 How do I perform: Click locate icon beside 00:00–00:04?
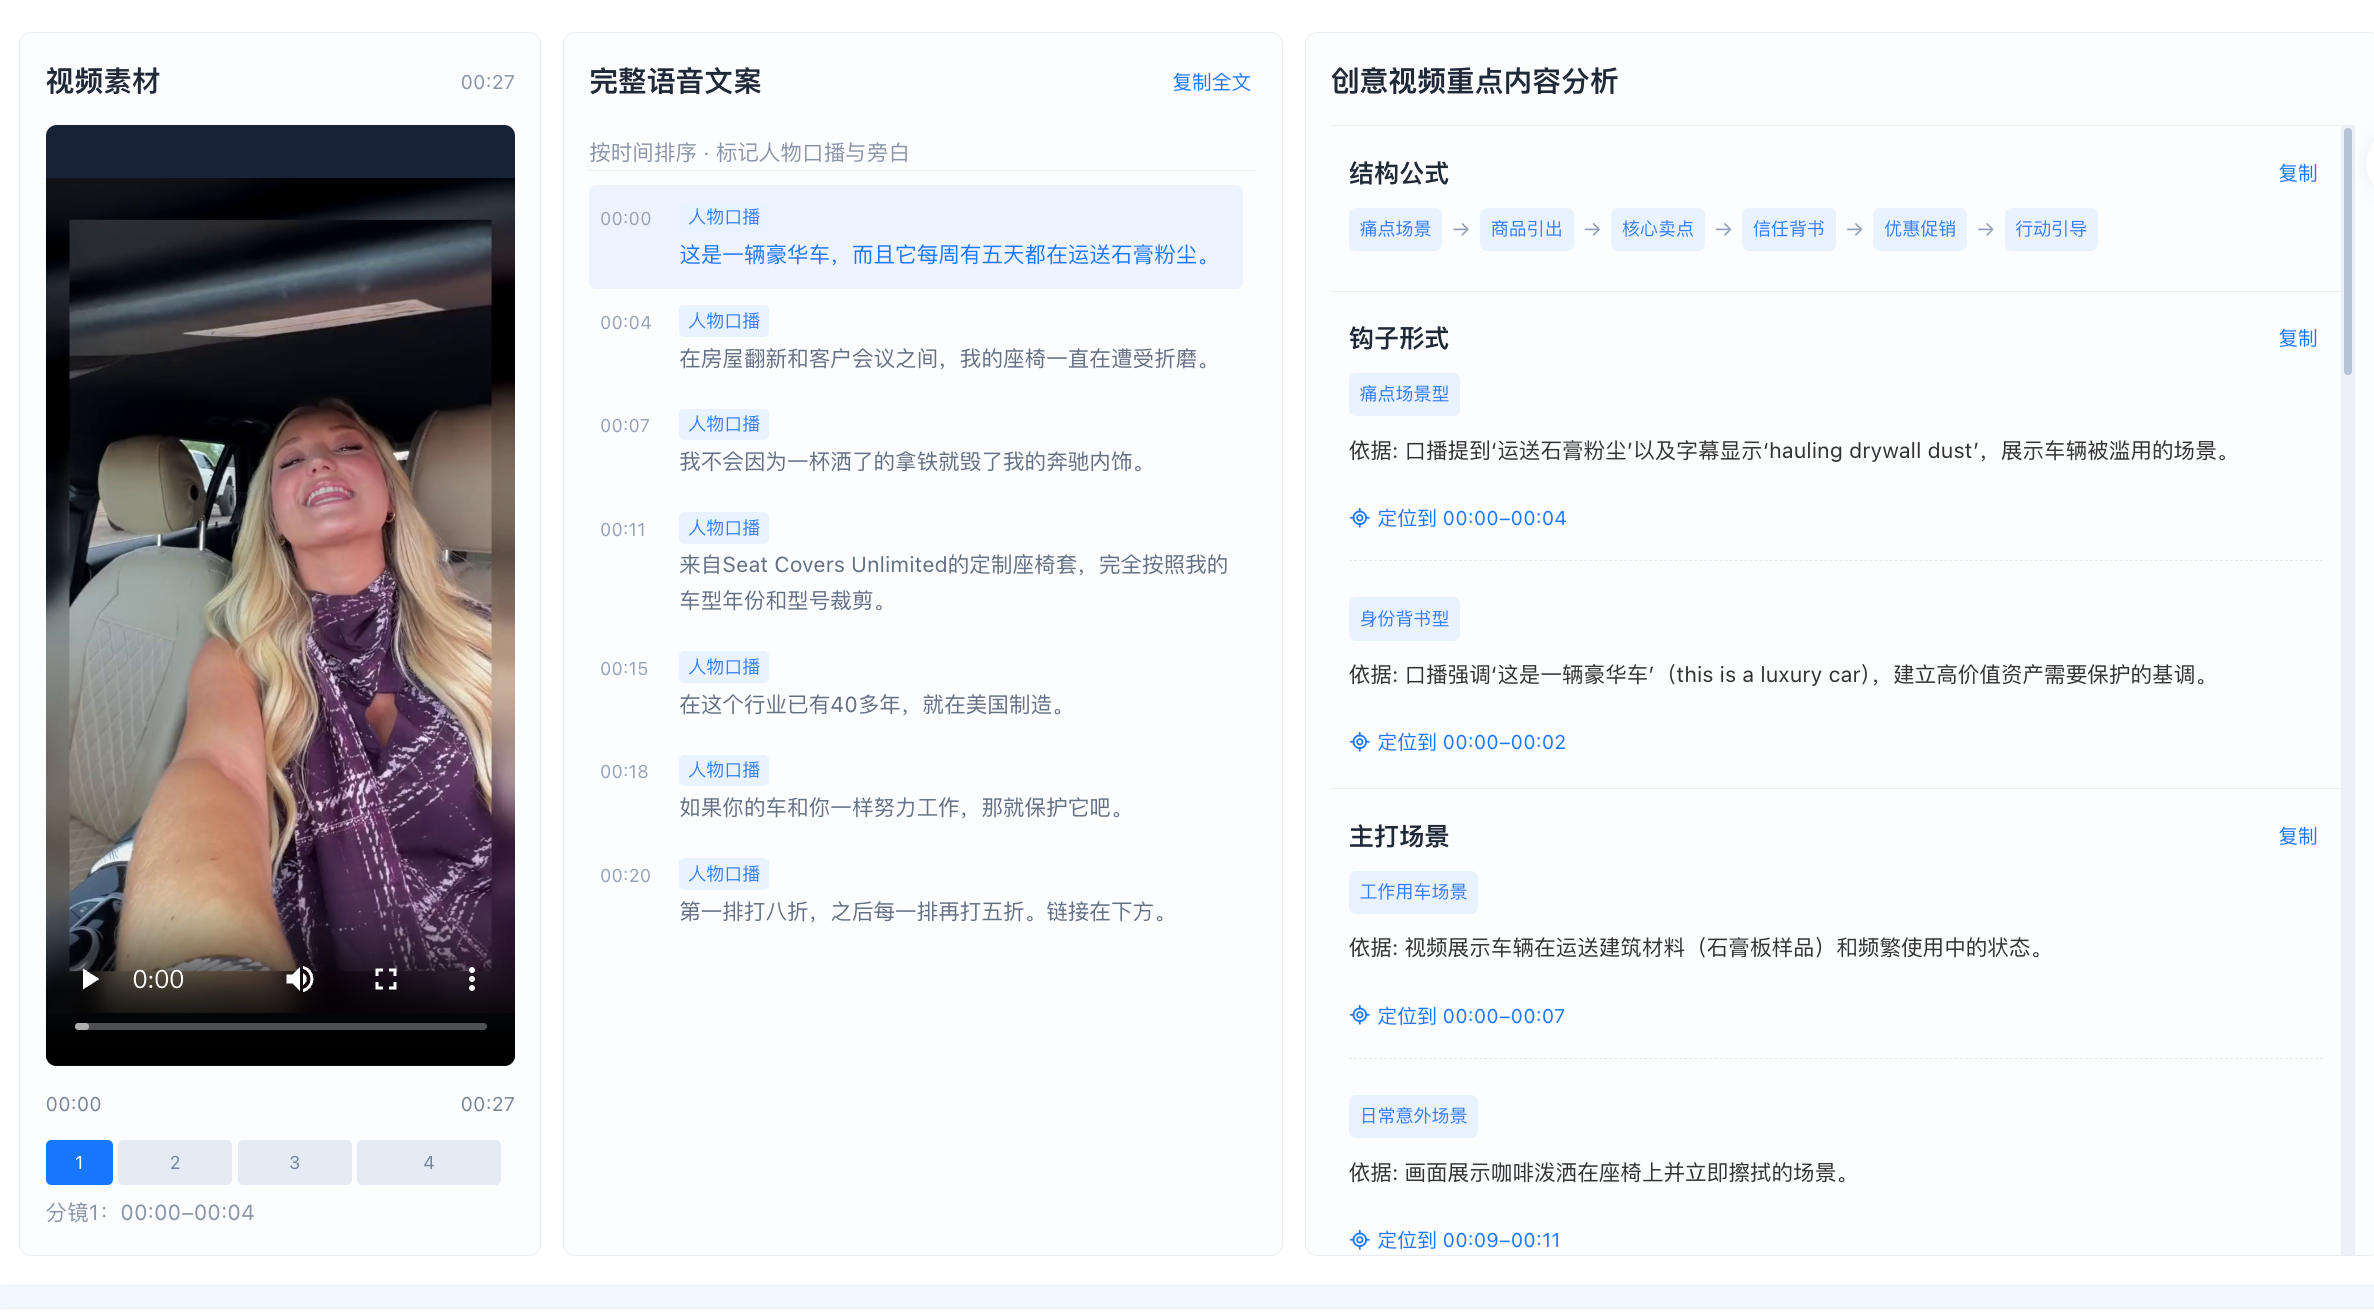(x=1359, y=518)
